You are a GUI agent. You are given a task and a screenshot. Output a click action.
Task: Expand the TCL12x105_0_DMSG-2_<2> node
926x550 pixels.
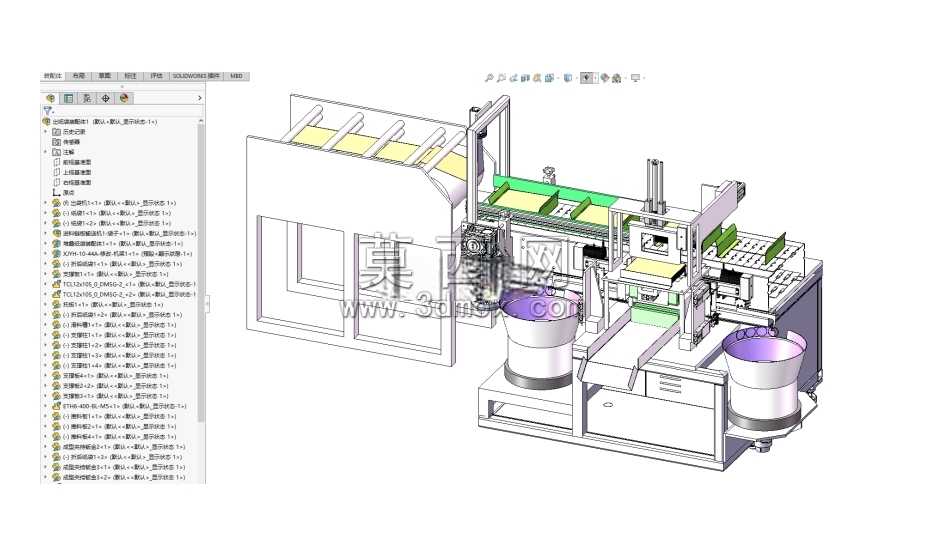(46, 294)
